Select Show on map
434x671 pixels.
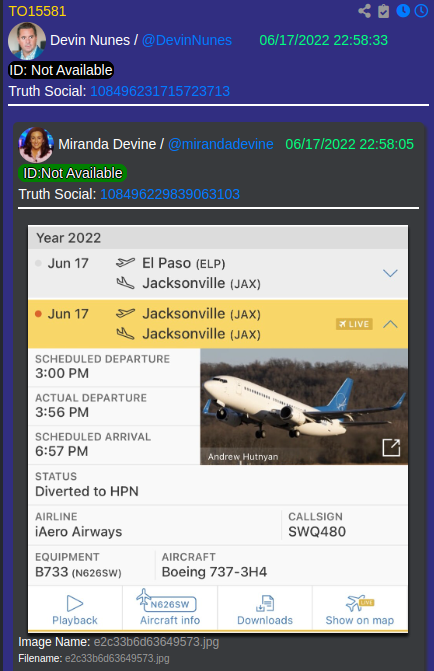pyautogui.click(x=360, y=609)
